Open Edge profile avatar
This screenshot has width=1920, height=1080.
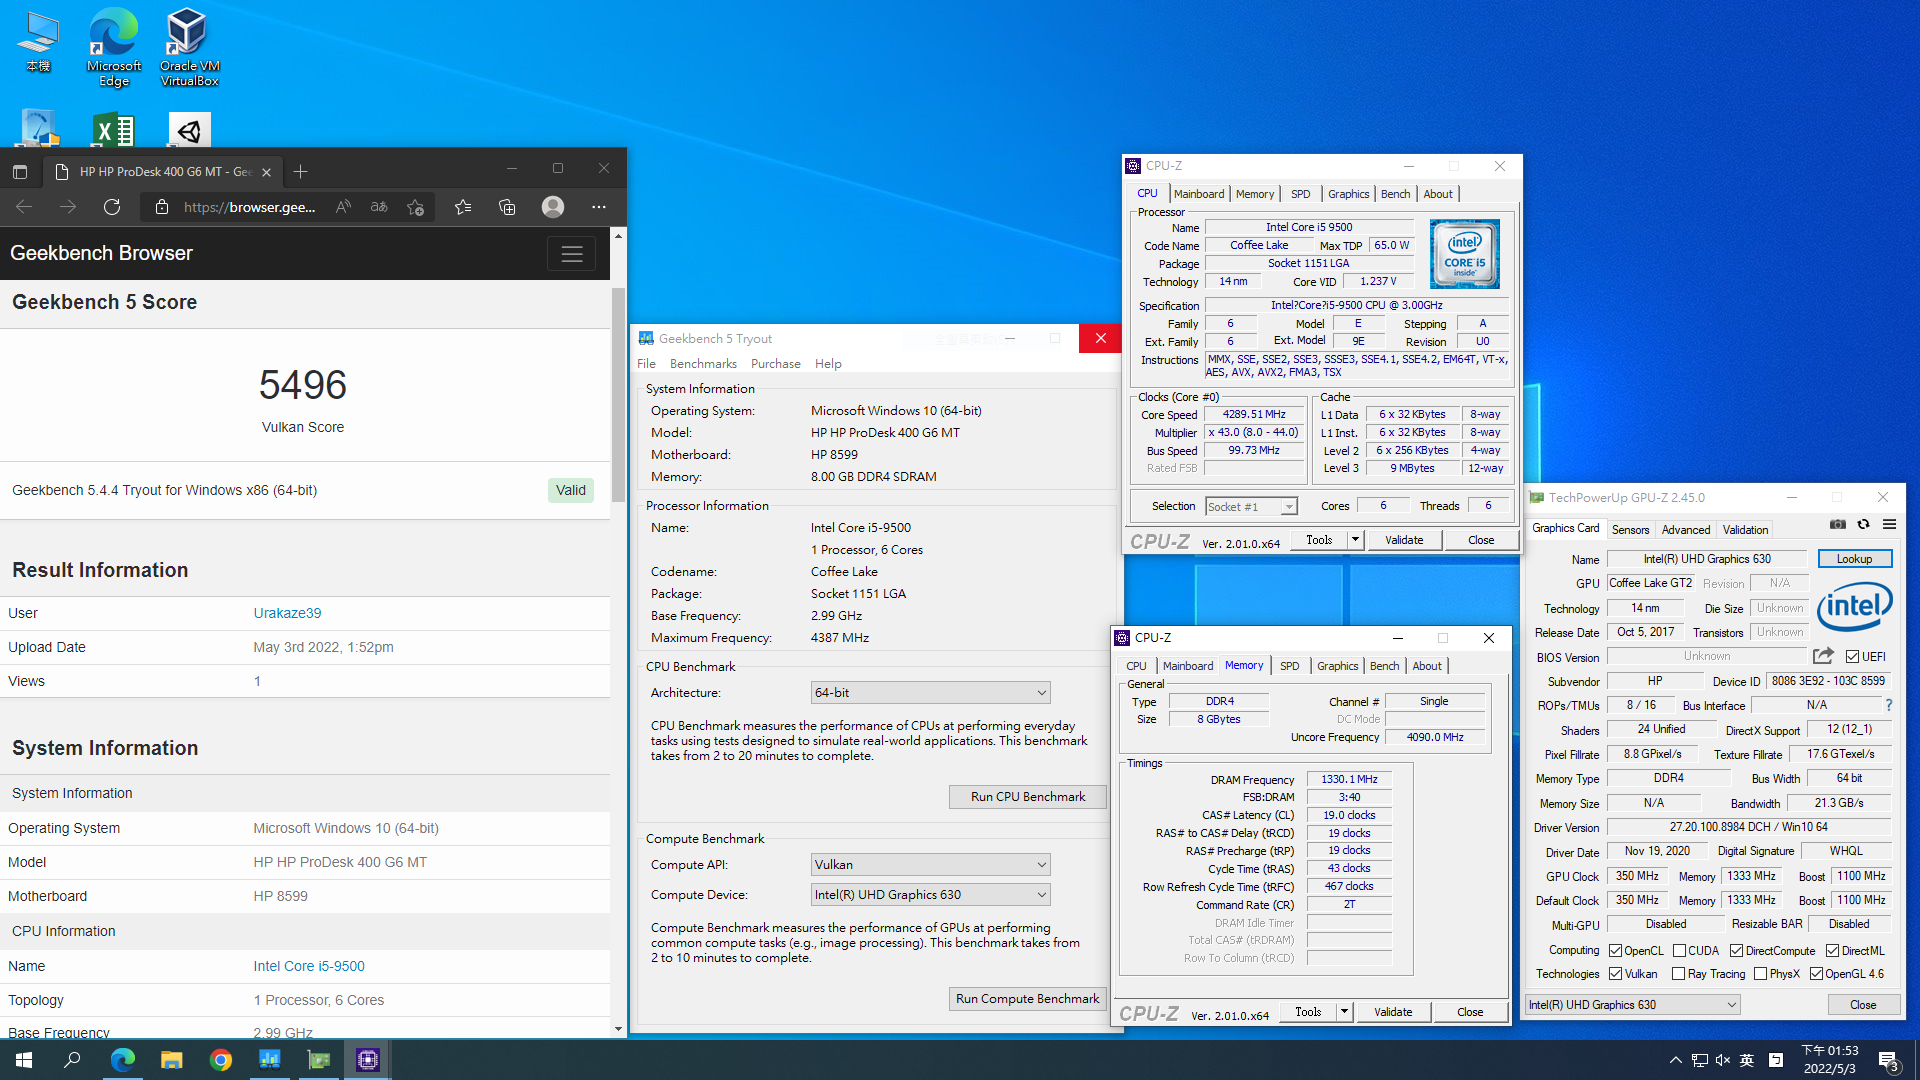pyautogui.click(x=553, y=207)
